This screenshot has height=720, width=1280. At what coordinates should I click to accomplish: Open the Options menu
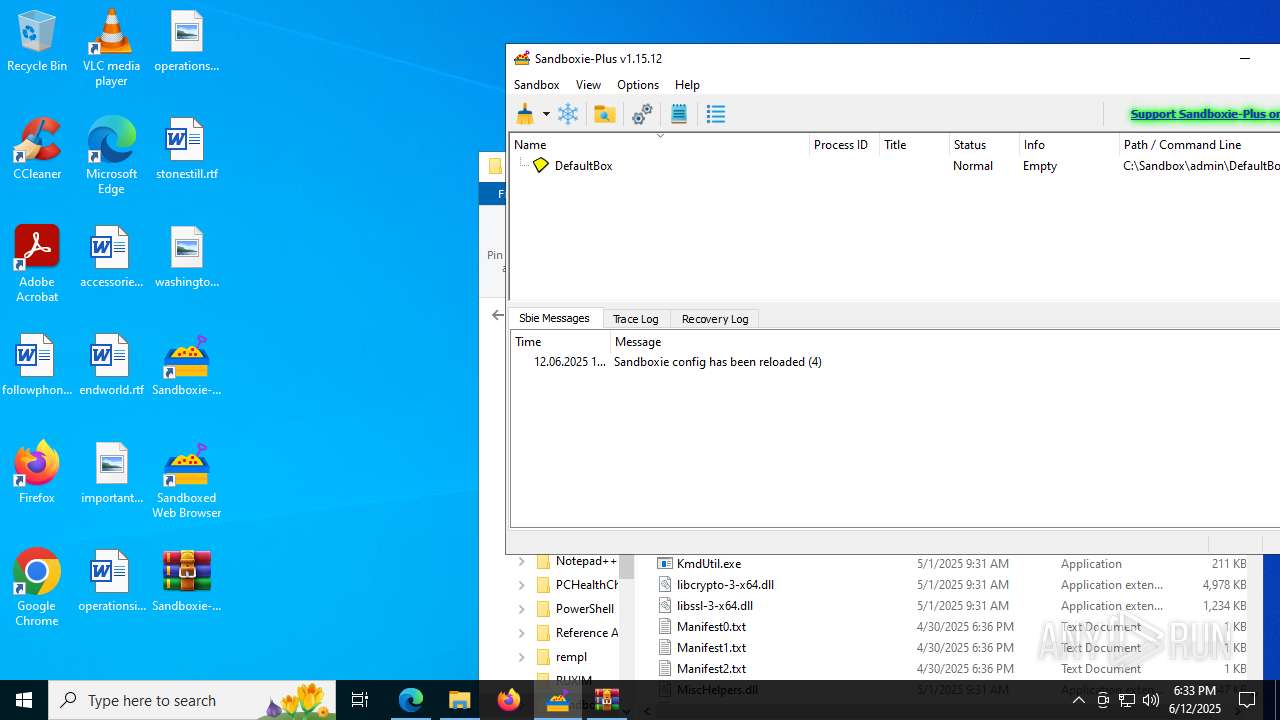[x=638, y=85]
